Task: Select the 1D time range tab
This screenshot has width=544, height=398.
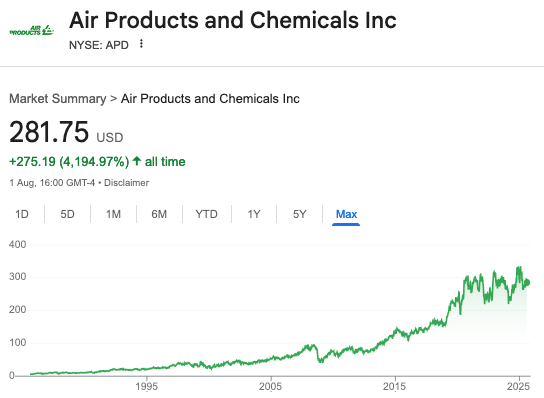Action: [22, 214]
